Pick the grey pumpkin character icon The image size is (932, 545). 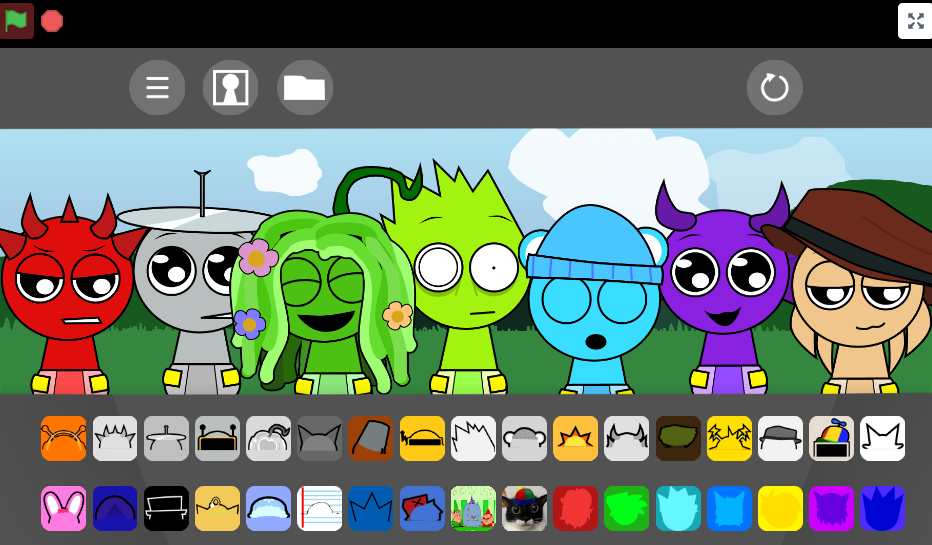click(x=268, y=438)
